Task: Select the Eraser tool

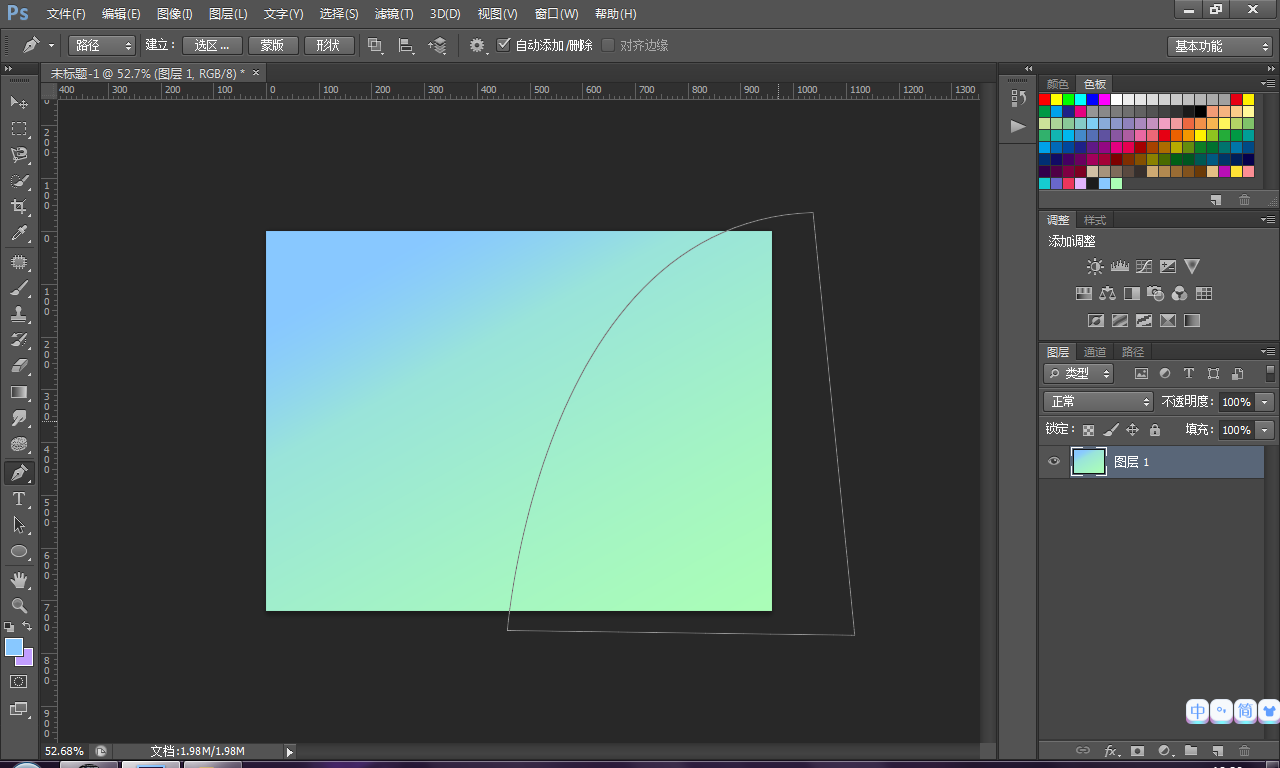Action: pos(19,366)
